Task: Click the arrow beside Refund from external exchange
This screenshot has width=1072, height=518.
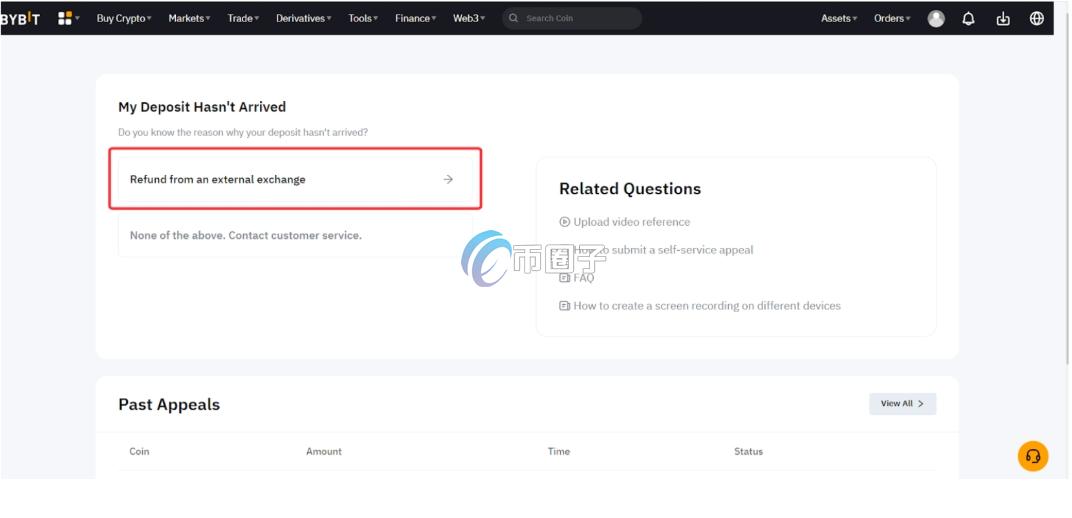Action: 448,179
